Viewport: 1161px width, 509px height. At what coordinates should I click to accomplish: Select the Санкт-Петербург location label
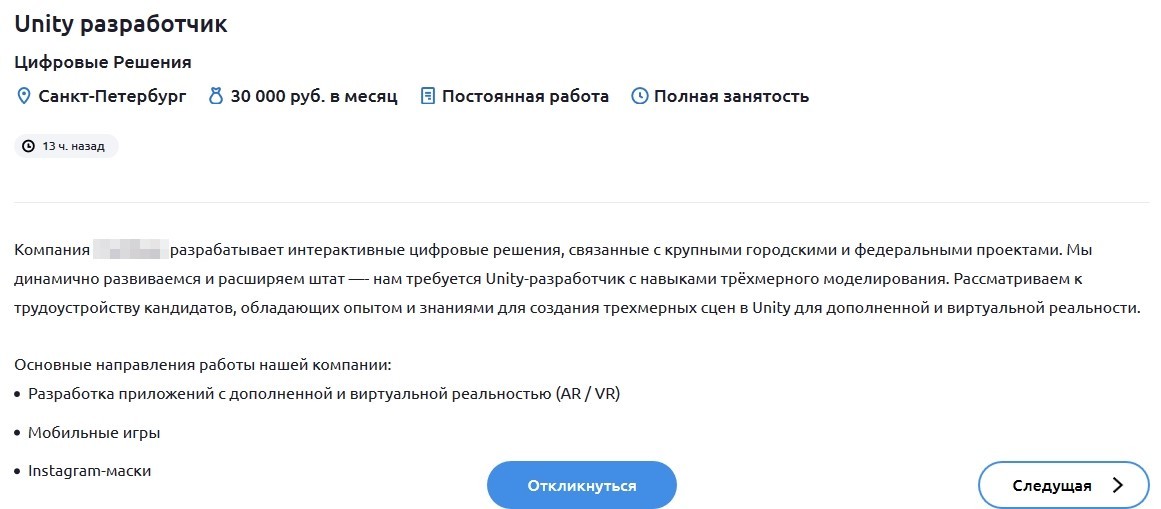click(112, 97)
